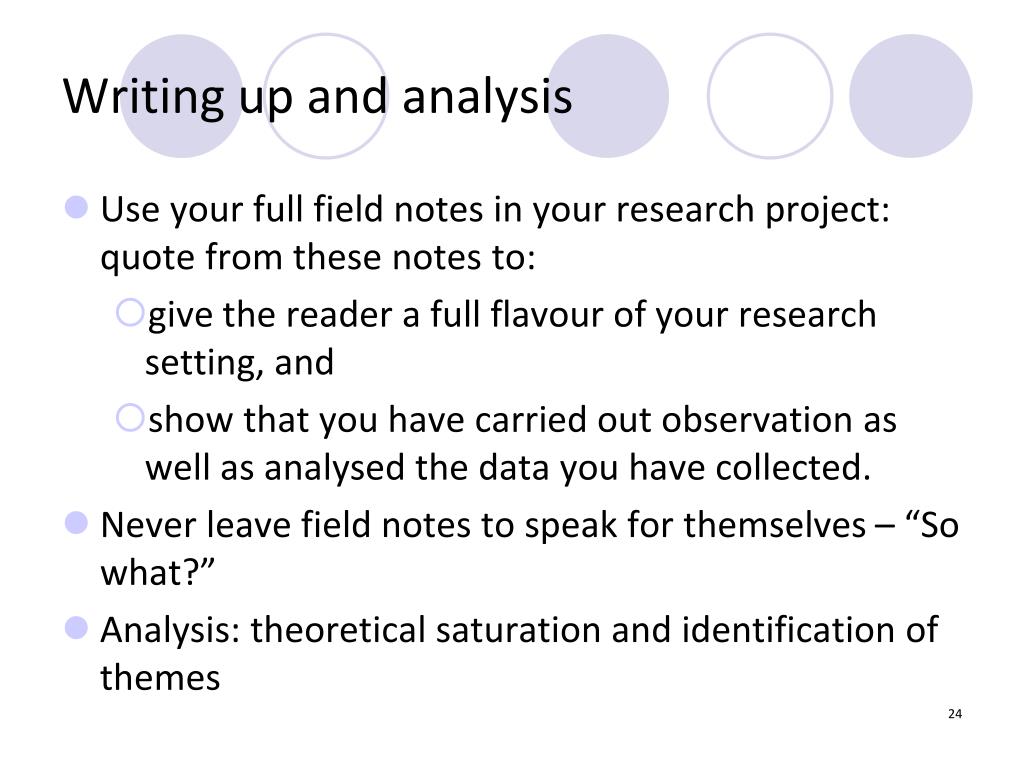Click the slide title 'Writing up and analysis'

pos(317,97)
